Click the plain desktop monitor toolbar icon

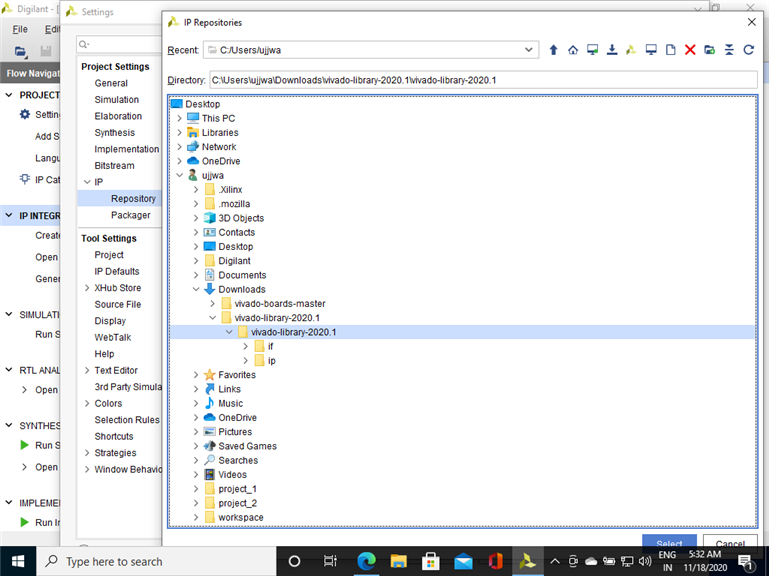pyautogui.click(x=651, y=50)
